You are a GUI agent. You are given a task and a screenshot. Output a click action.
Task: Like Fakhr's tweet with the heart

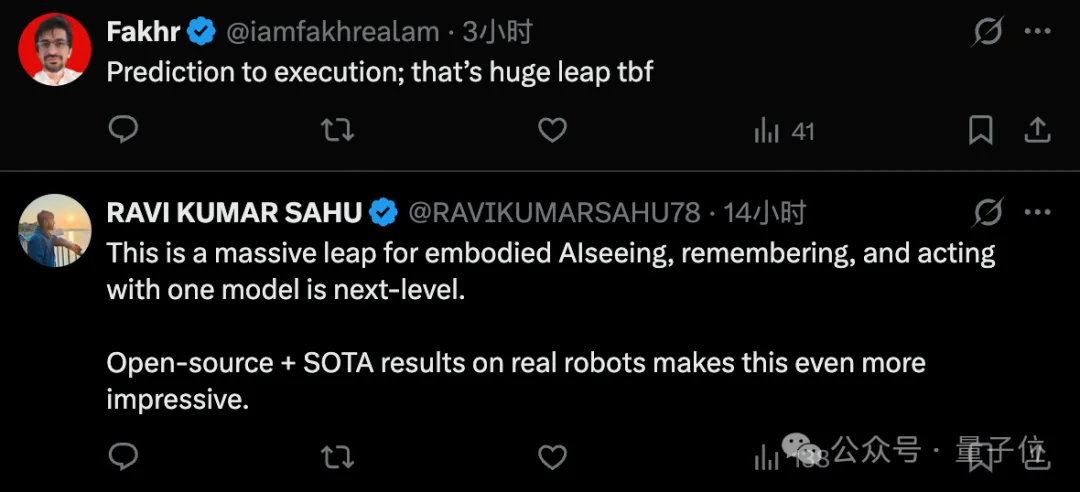pos(552,130)
